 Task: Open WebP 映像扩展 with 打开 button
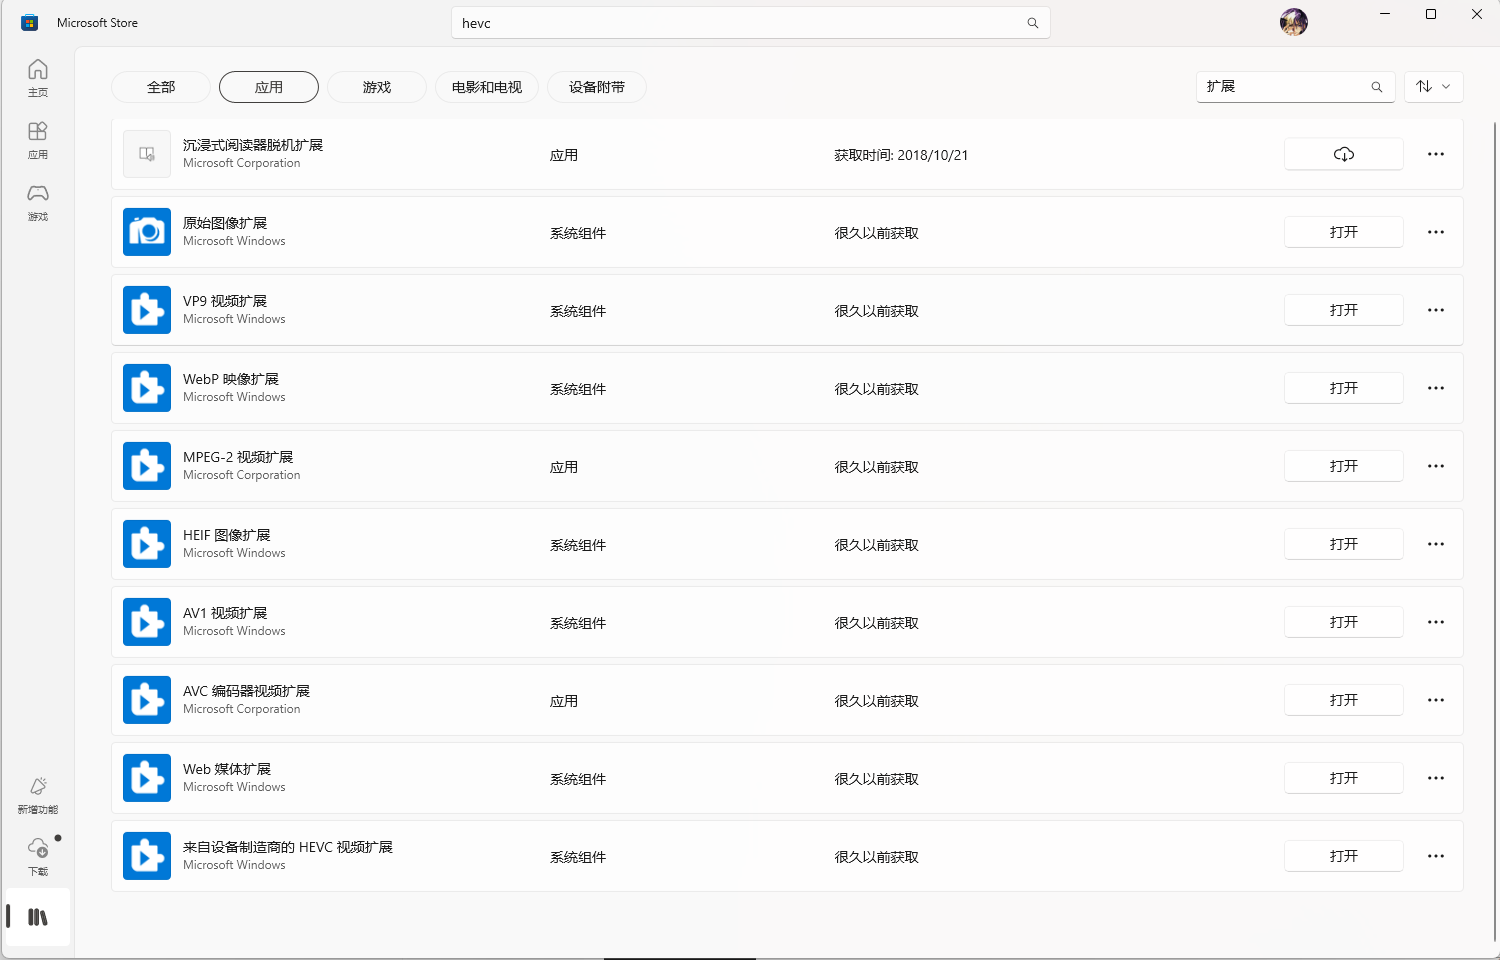coord(1344,388)
